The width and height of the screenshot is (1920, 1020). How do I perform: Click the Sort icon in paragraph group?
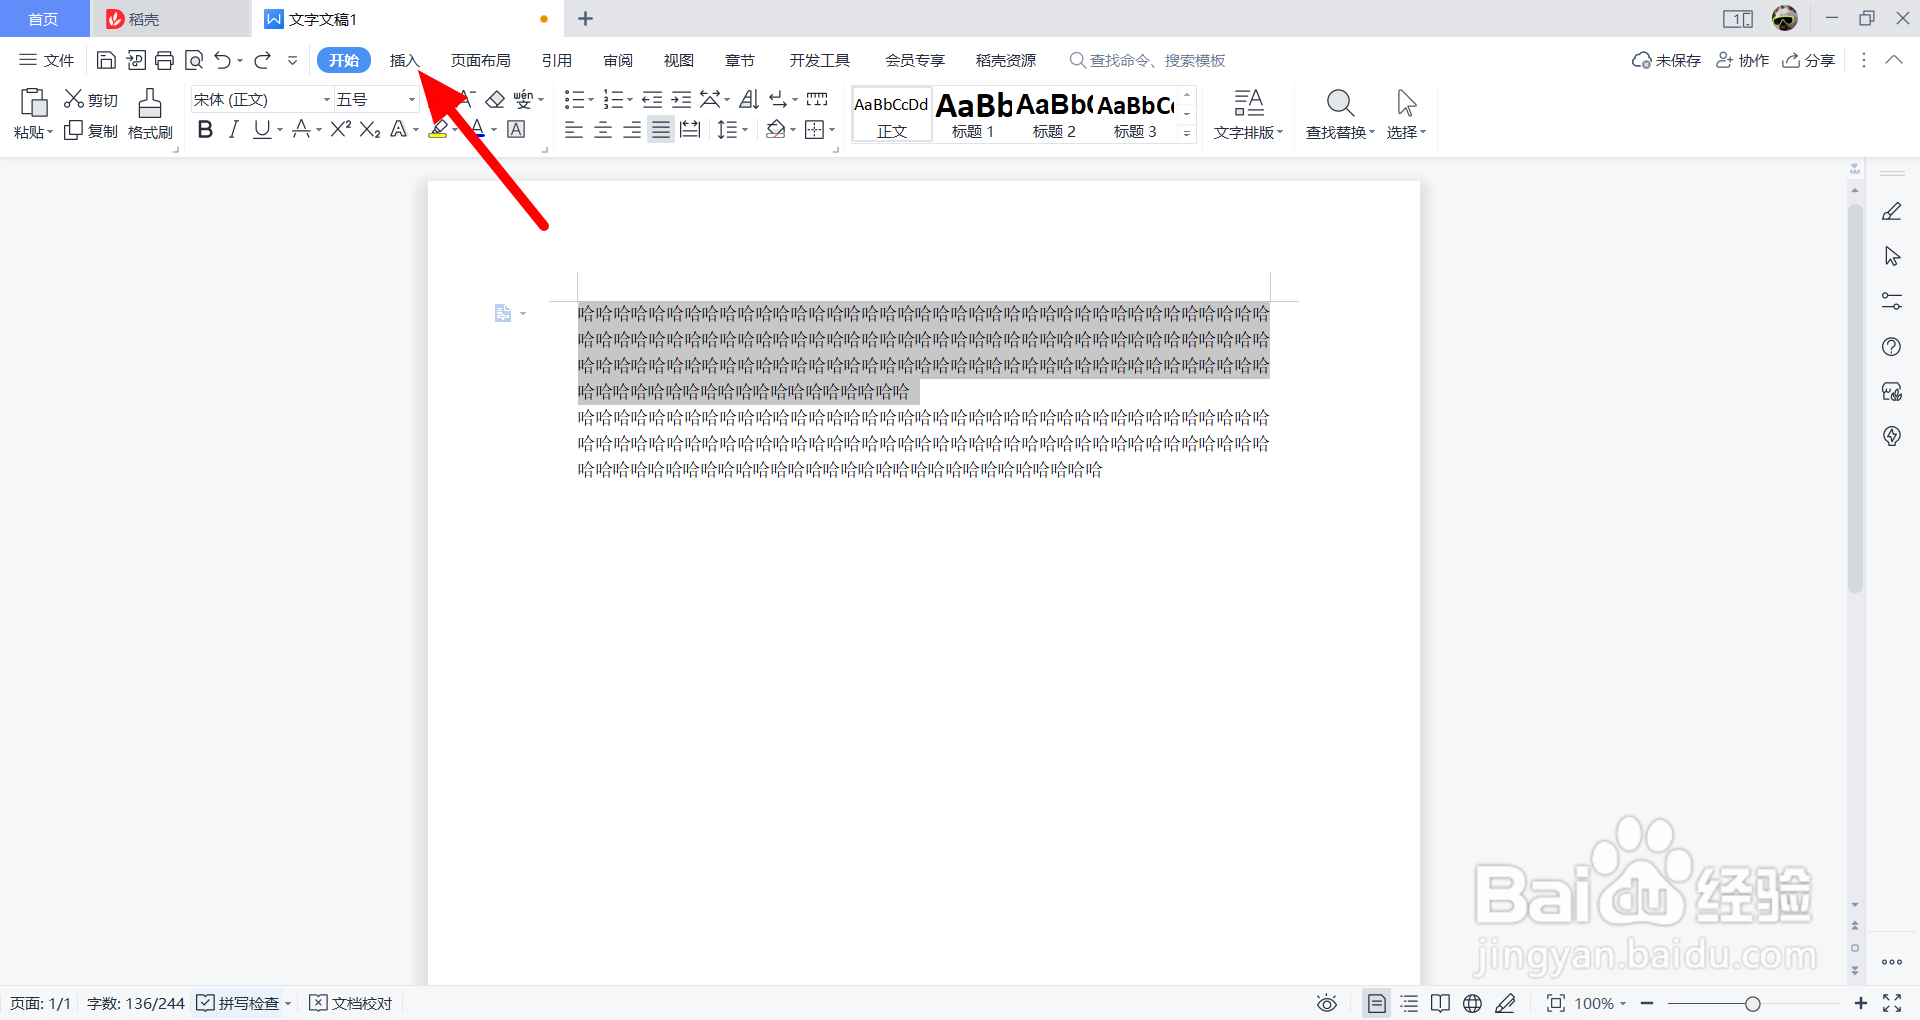(x=749, y=100)
